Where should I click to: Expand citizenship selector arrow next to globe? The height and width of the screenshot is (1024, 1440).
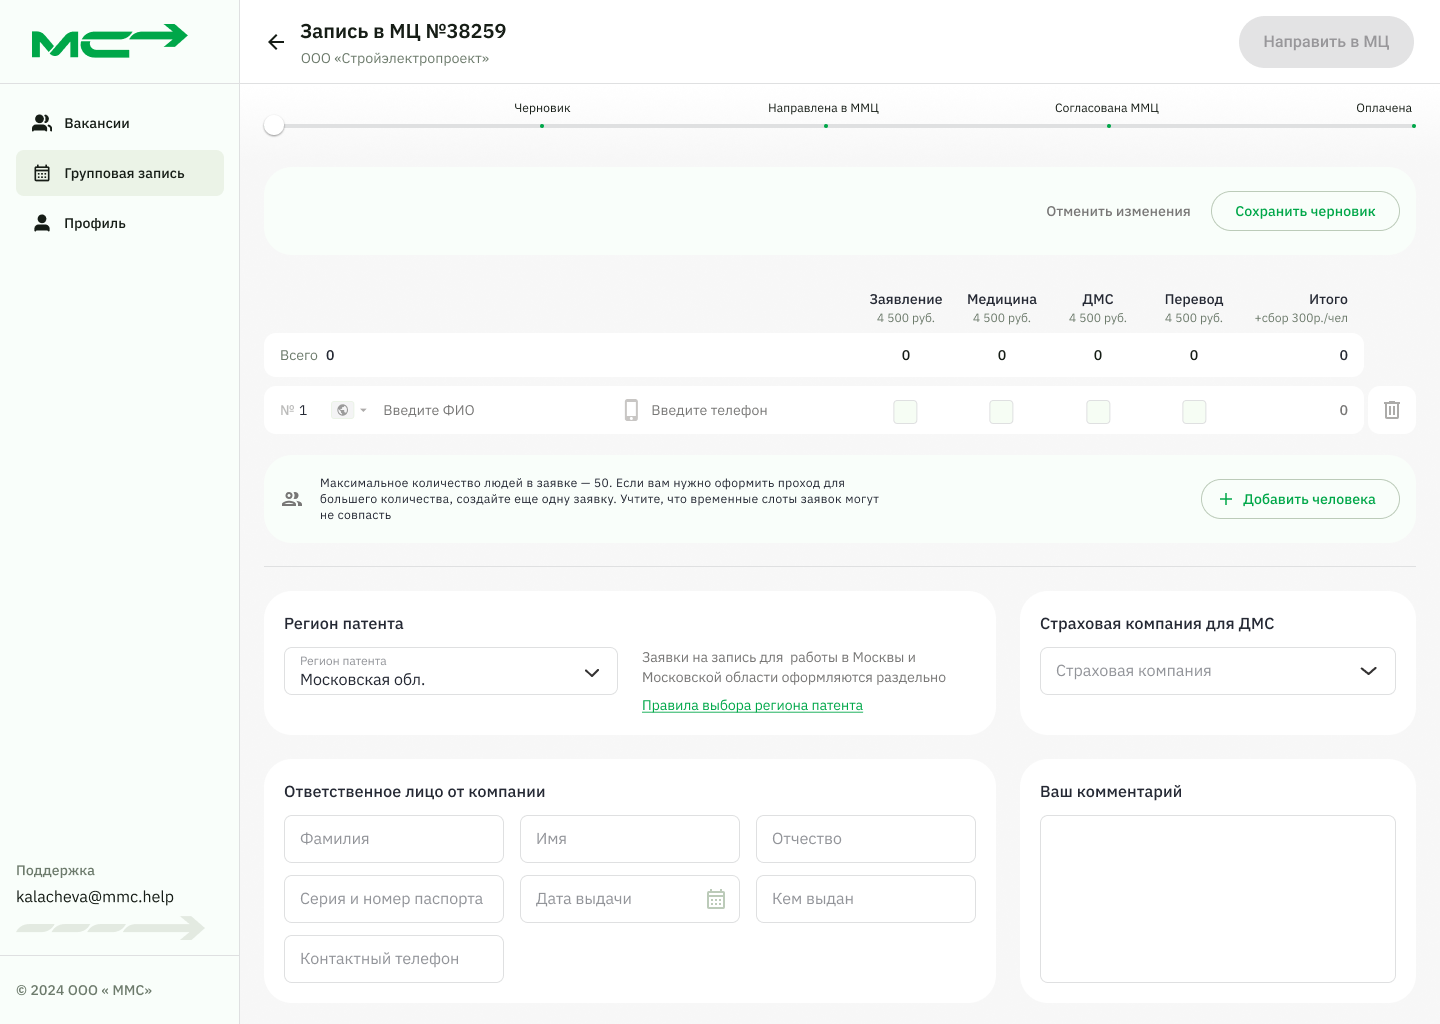[x=363, y=410]
